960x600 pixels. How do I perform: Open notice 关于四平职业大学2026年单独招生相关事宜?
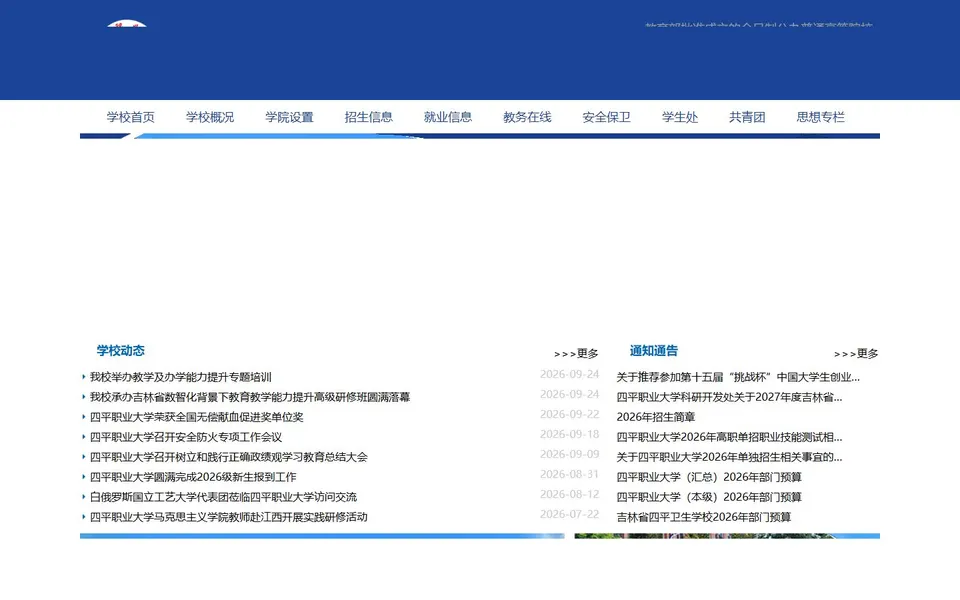point(729,457)
